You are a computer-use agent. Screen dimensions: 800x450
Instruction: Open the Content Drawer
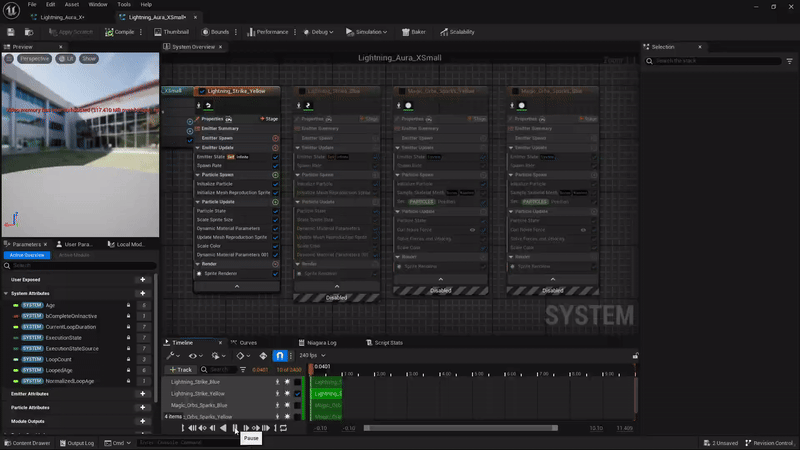(x=32, y=442)
